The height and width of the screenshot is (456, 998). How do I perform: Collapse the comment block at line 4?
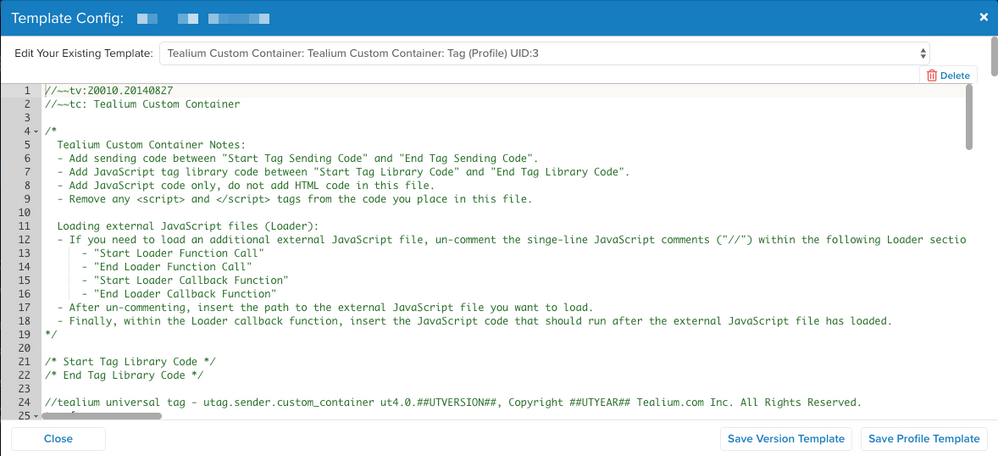tap(37, 131)
